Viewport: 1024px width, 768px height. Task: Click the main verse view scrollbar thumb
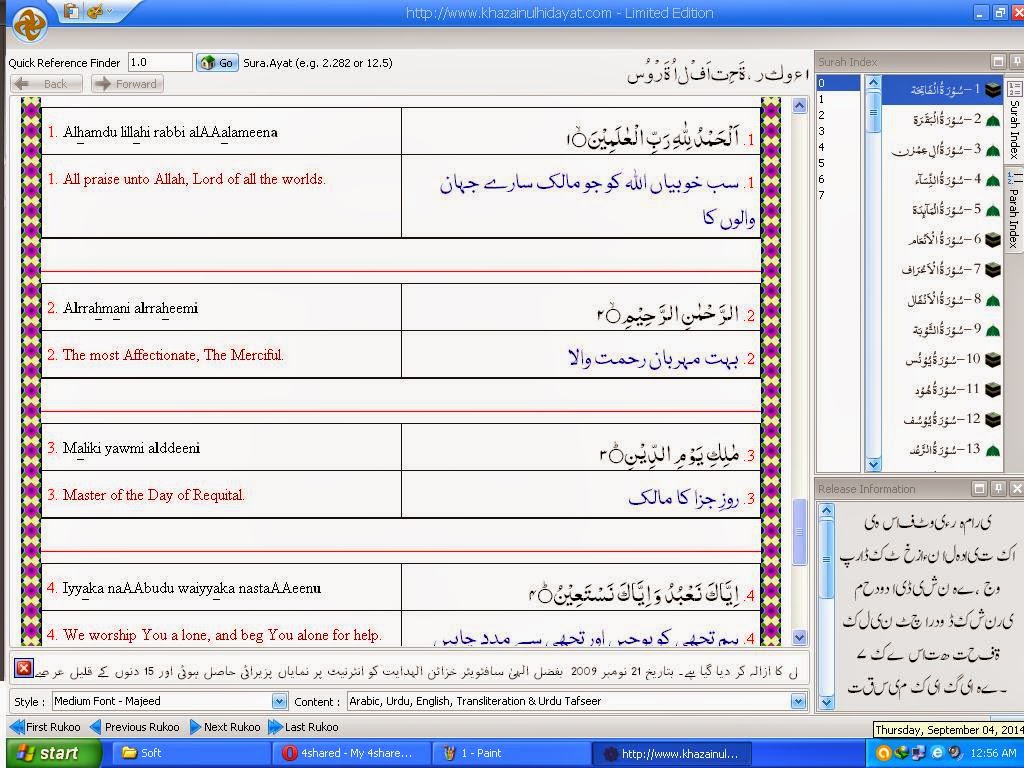click(799, 532)
